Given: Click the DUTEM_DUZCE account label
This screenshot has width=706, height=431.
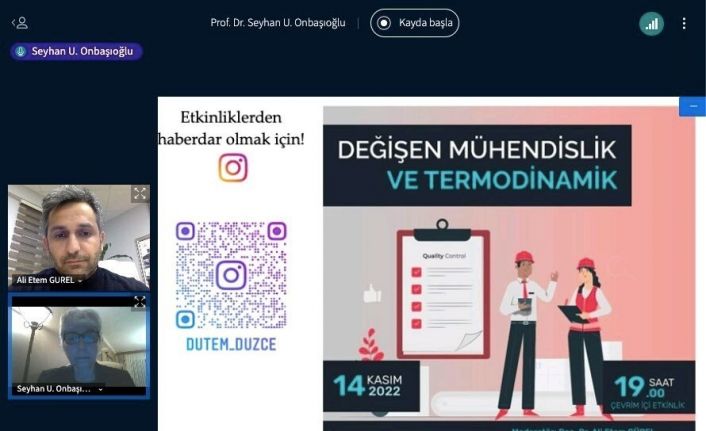Looking at the screenshot, I should [231, 345].
